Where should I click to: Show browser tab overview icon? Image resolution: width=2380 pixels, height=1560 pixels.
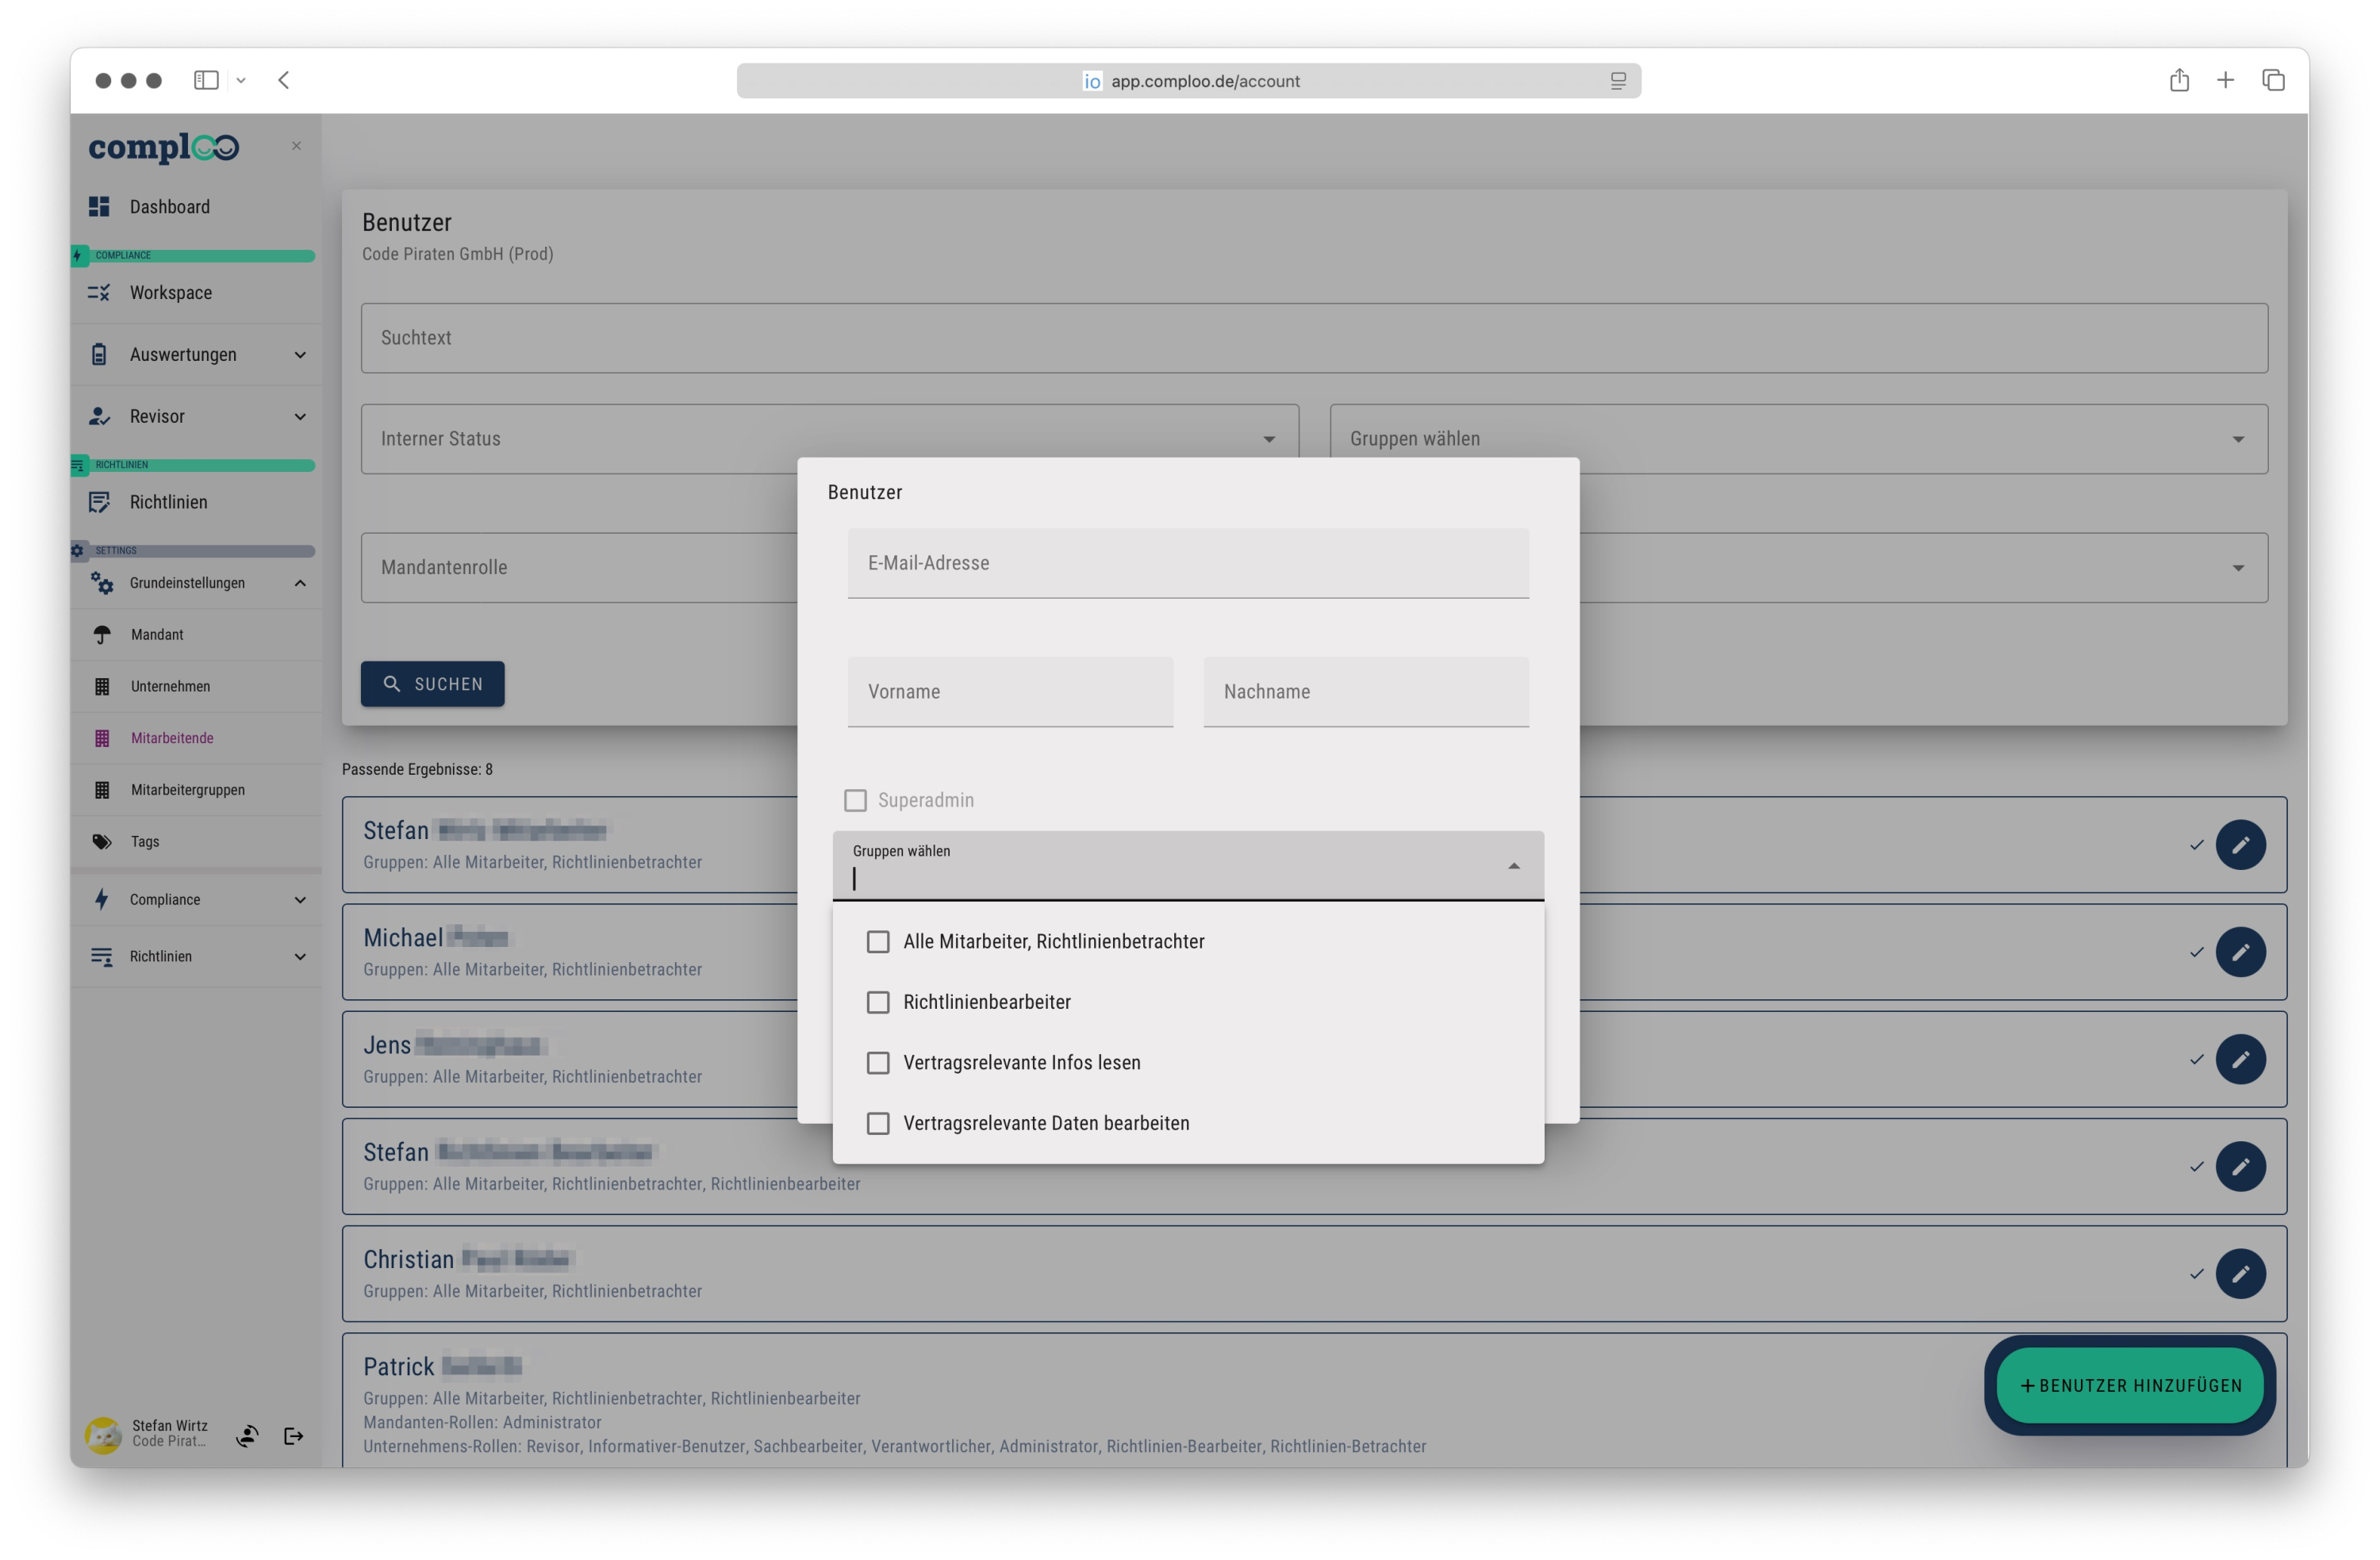[x=2273, y=80]
